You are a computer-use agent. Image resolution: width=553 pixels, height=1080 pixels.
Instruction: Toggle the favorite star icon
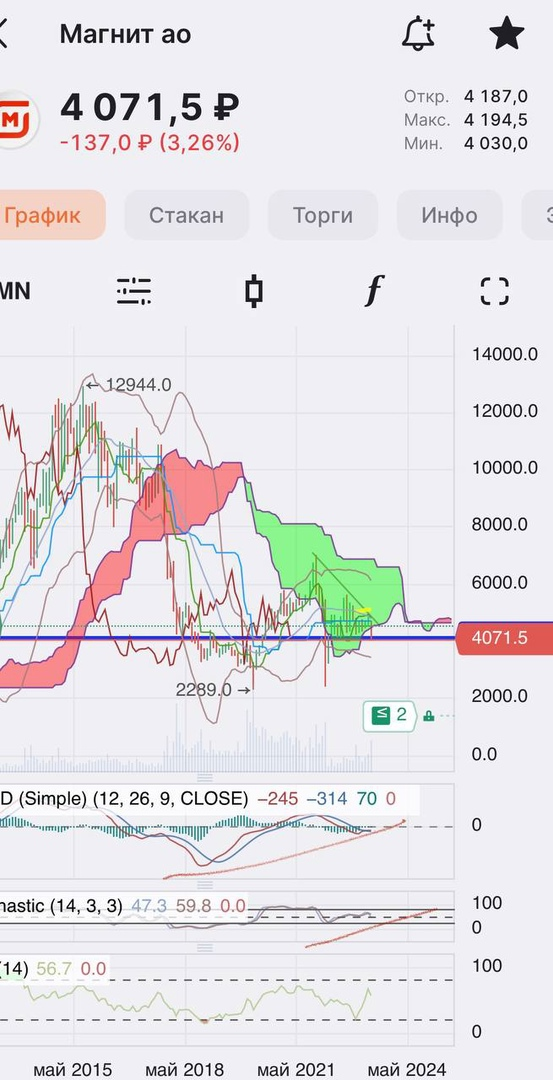507,34
